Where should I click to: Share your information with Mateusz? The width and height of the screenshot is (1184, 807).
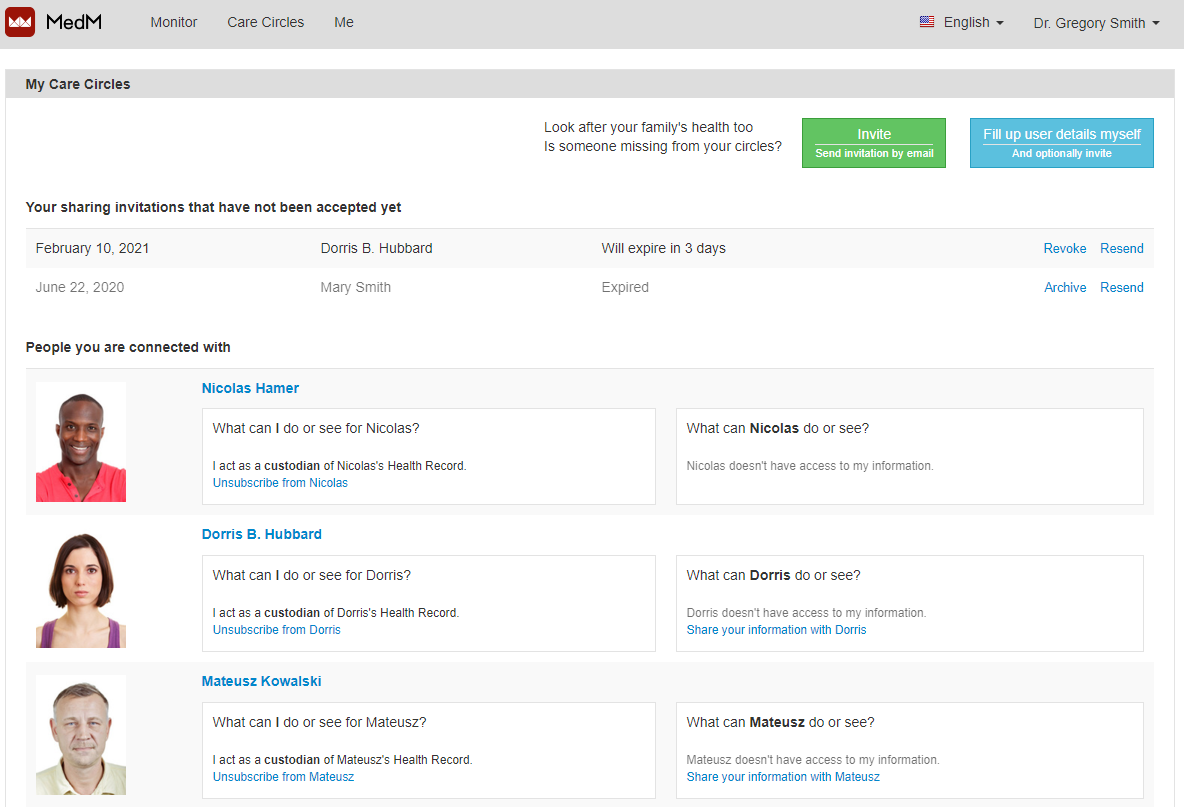(x=783, y=776)
